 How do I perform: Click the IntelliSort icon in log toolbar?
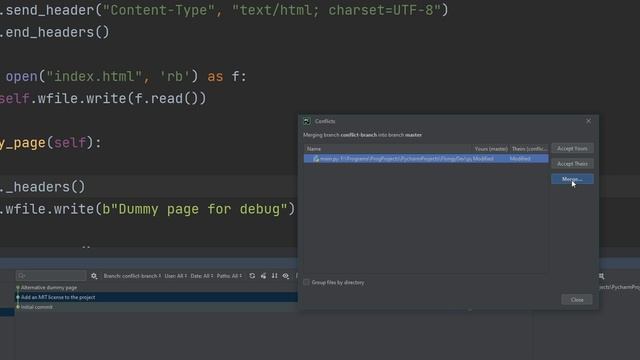pos(274,276)
